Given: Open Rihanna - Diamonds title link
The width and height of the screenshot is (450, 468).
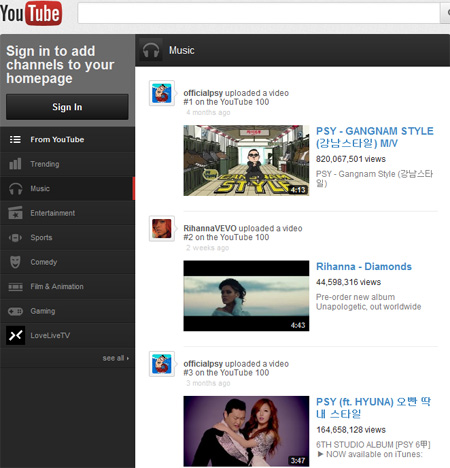Looking at the screenshot, I should [364, 267].
